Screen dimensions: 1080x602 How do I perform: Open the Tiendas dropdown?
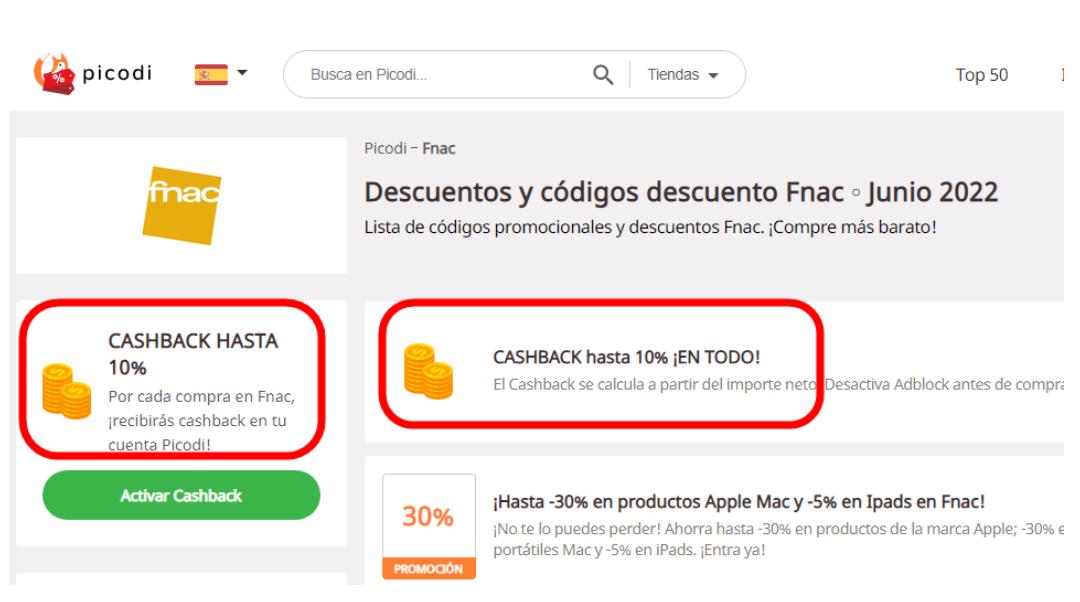pyautogui.click(x=683, y=74)
